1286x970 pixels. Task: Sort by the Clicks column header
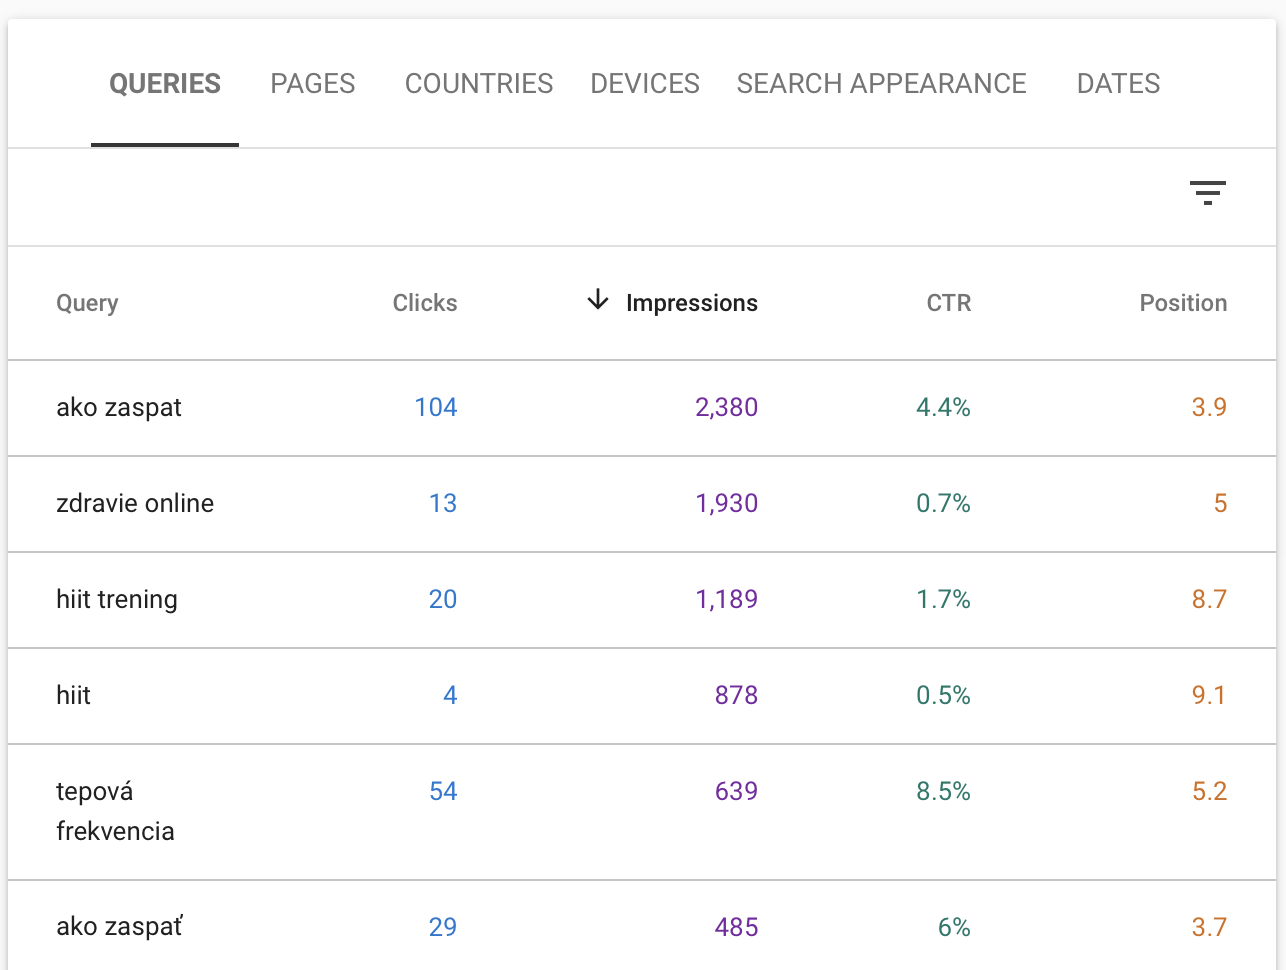[425, 303]
